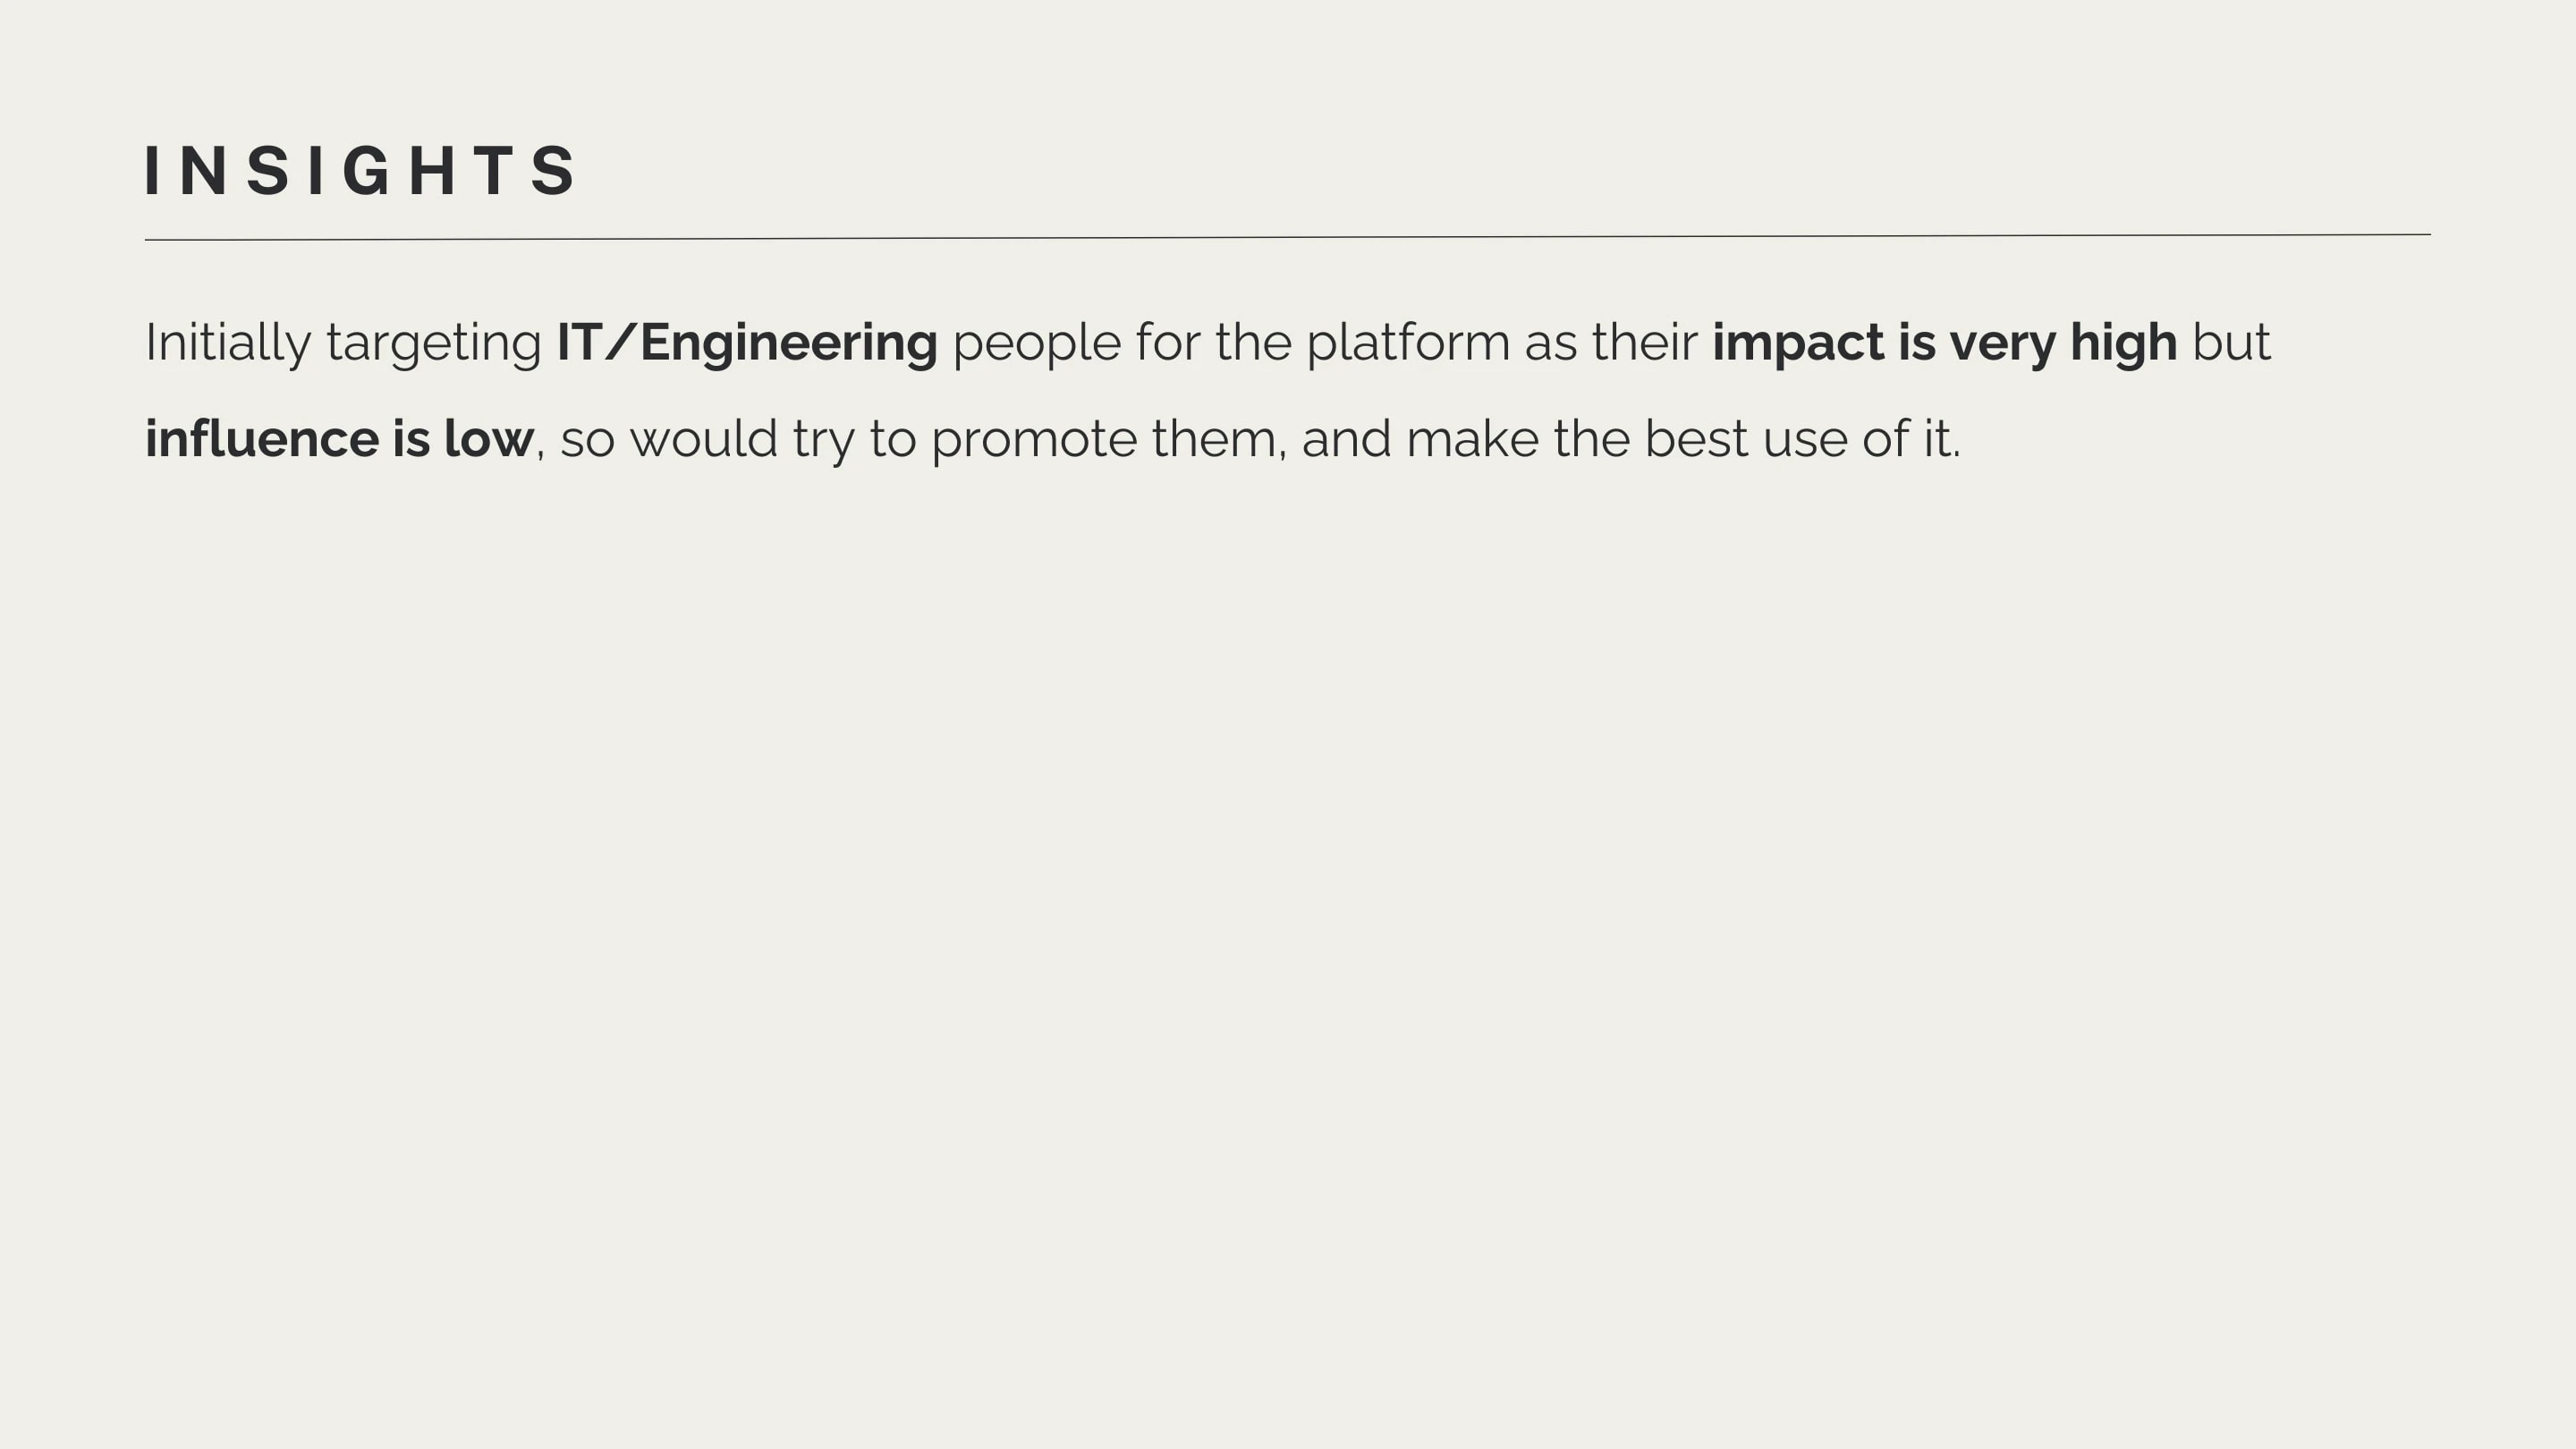Click the word "platform" in the sentence
This screenshot has height=1449, width=2576.
tap(1408, 343)
